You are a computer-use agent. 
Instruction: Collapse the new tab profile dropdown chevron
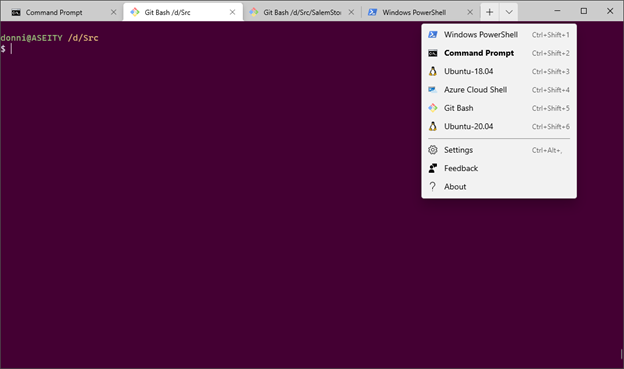509,12
